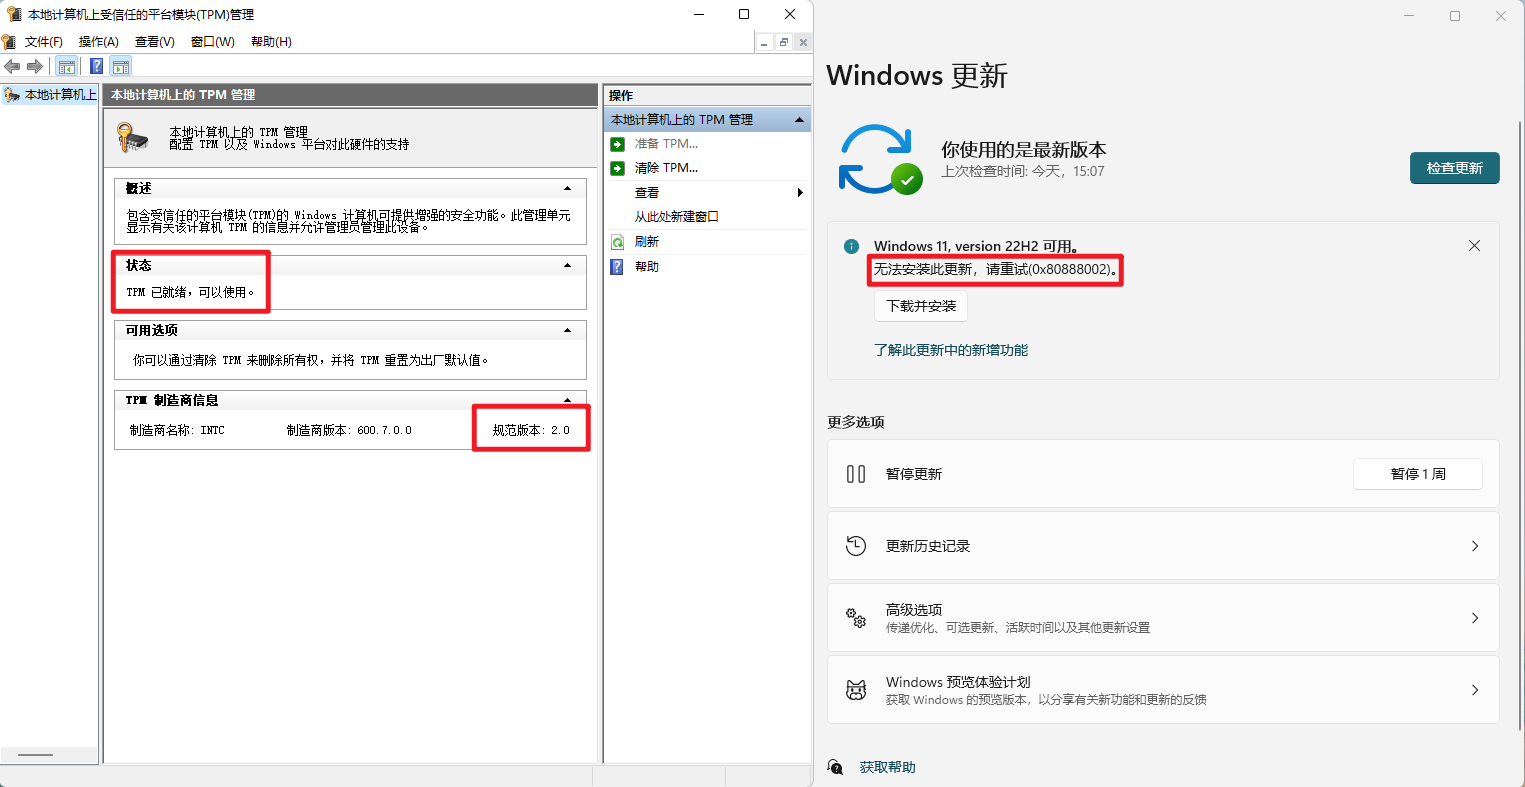
Task: Collapse the Overview section
Action: coord(567,188)
